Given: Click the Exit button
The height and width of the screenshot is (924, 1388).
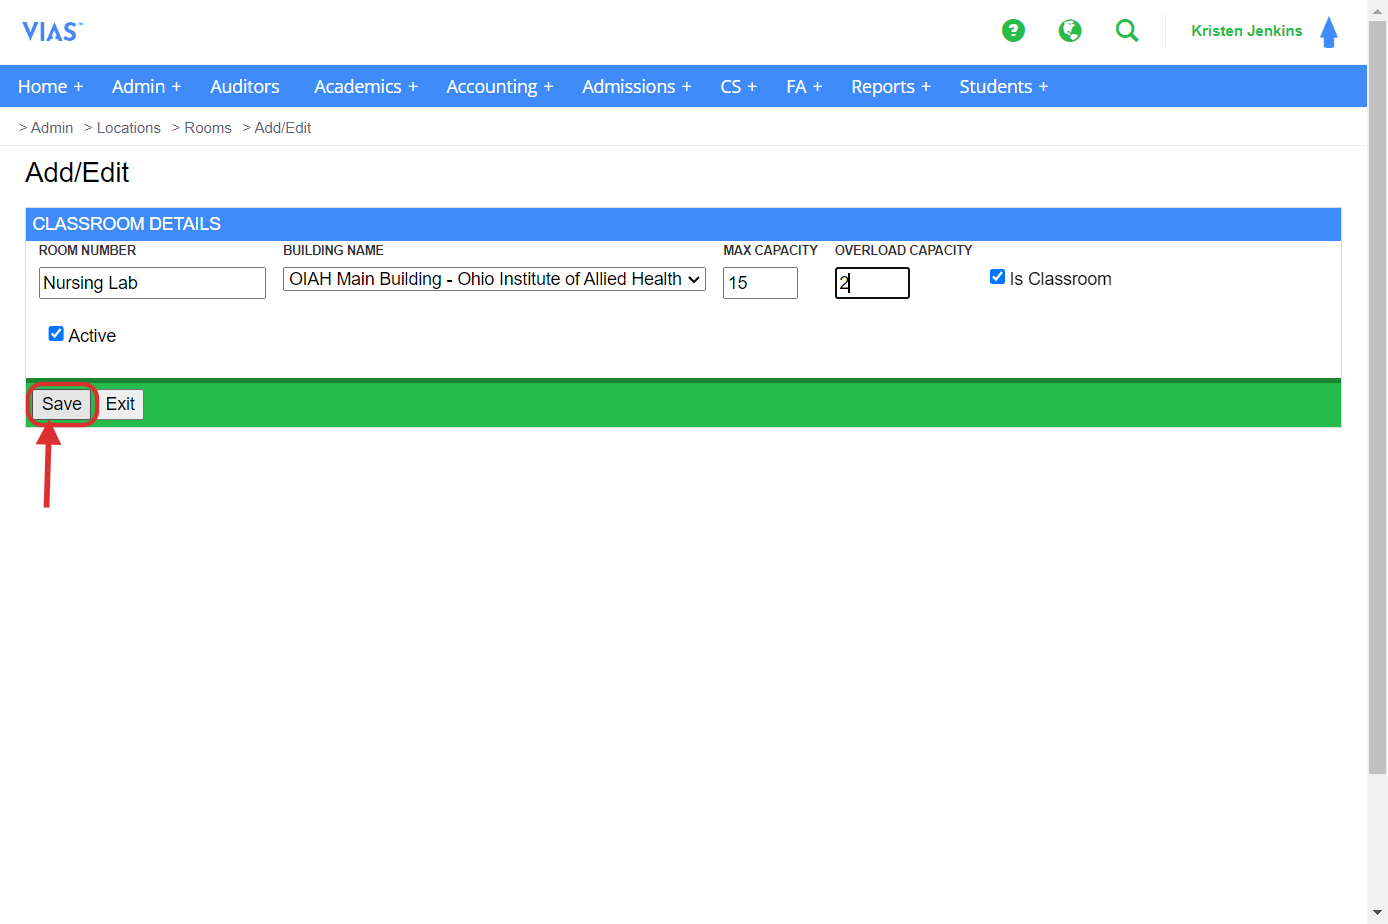Looking at the screenshot, I should 120,404.
